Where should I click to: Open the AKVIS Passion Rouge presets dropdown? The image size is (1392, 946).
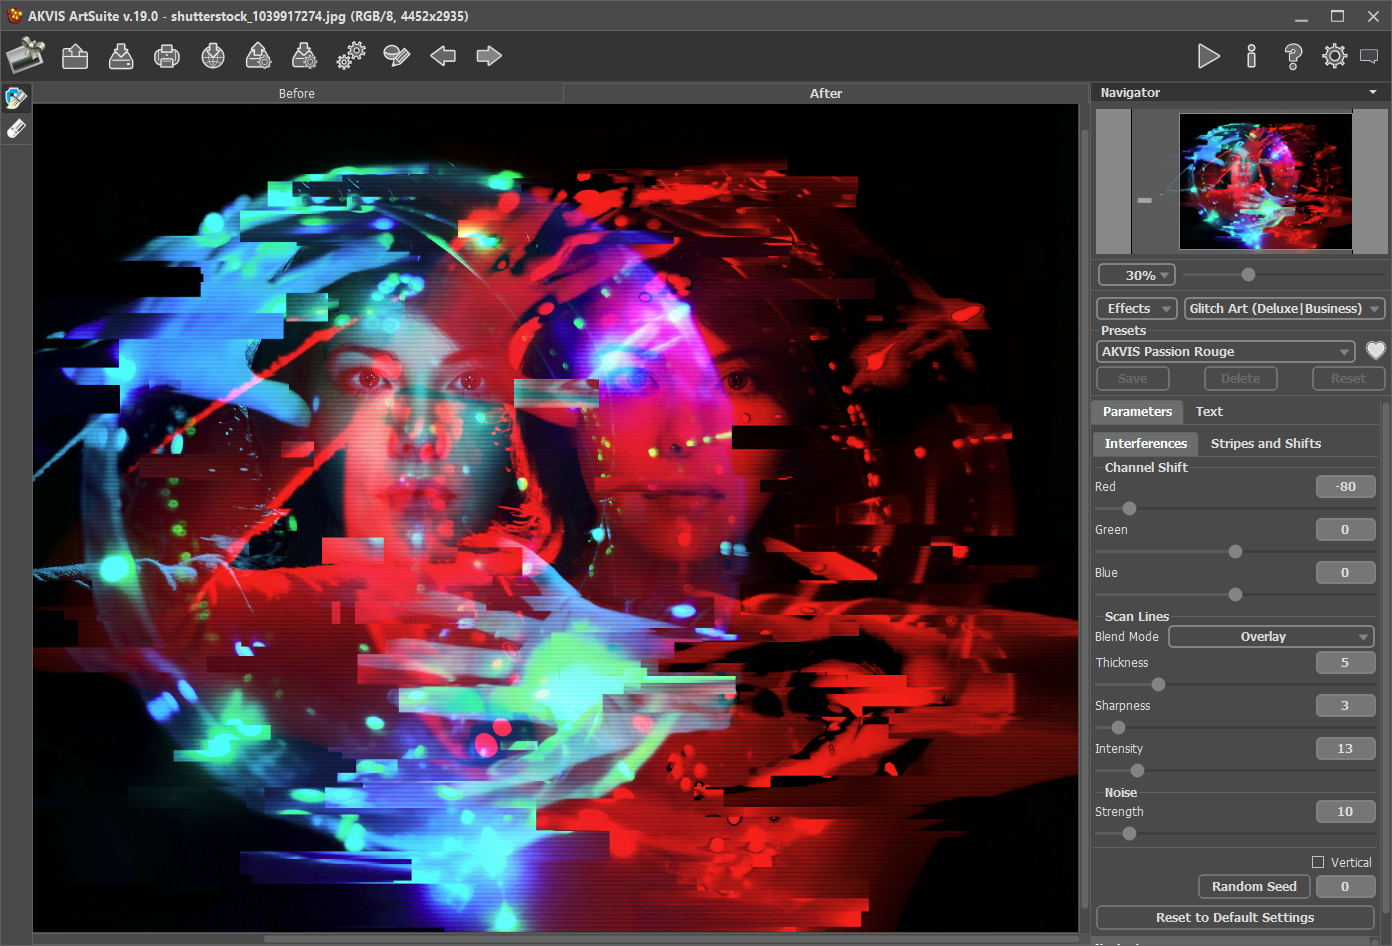tap(1225, 352)
